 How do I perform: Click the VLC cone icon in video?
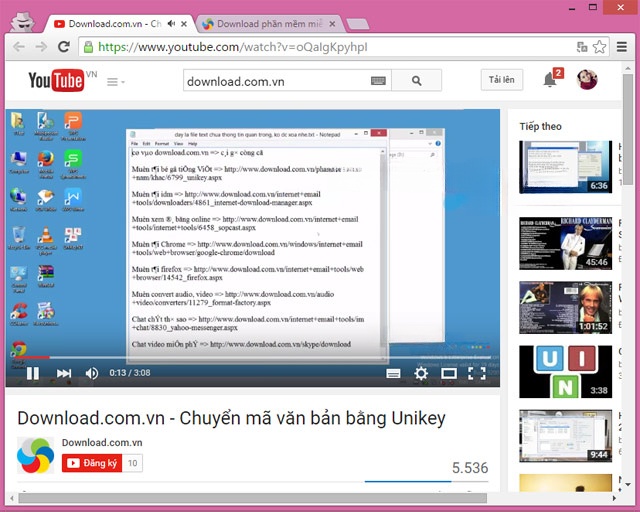pyautogui.click(x=45, y=235)
